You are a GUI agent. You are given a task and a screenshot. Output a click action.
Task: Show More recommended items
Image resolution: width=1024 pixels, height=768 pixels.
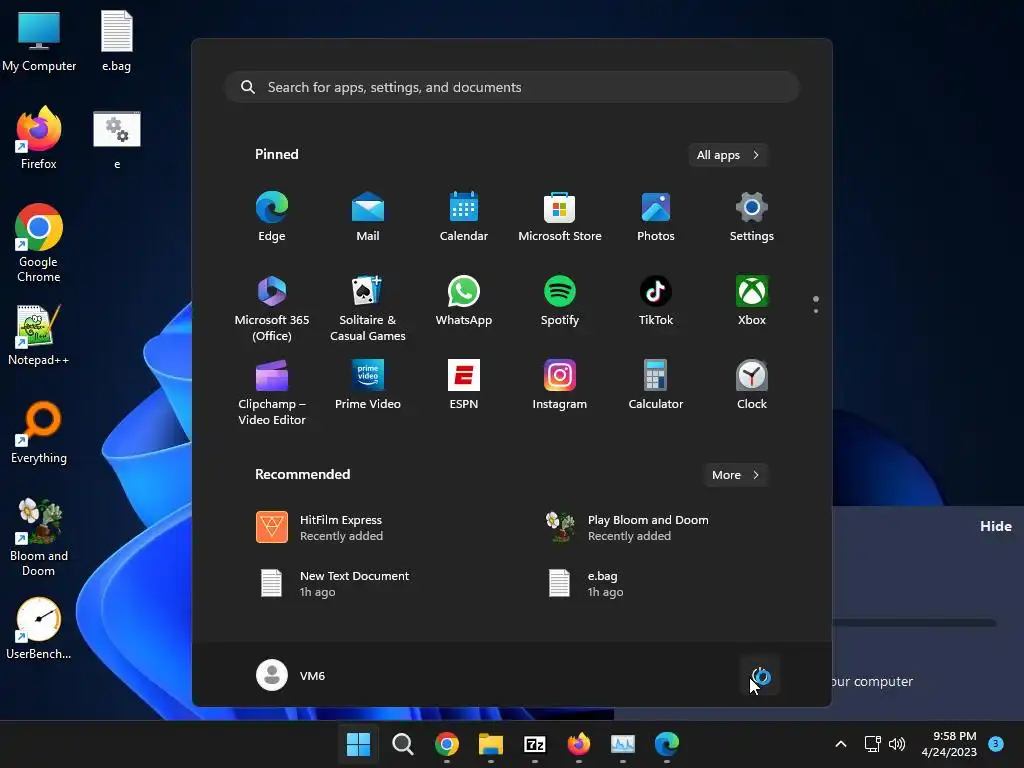pos(735,475)
